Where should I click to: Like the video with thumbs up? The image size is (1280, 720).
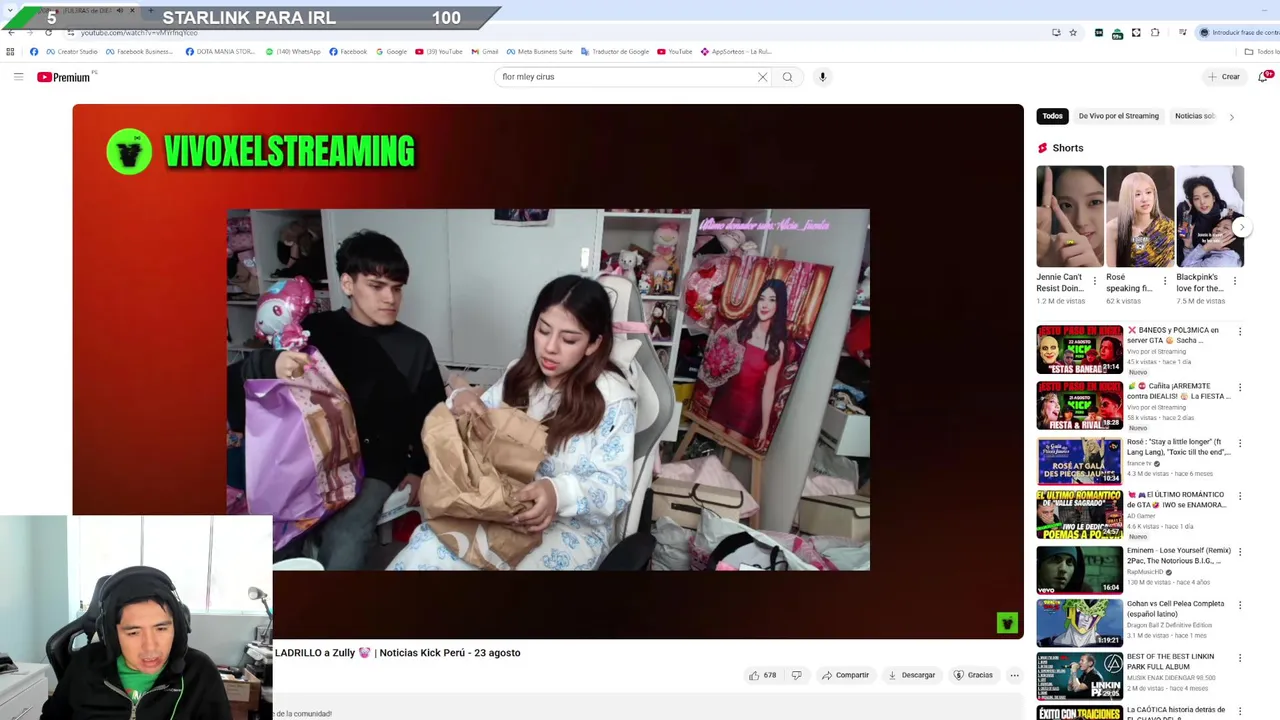tap(762, 675)
